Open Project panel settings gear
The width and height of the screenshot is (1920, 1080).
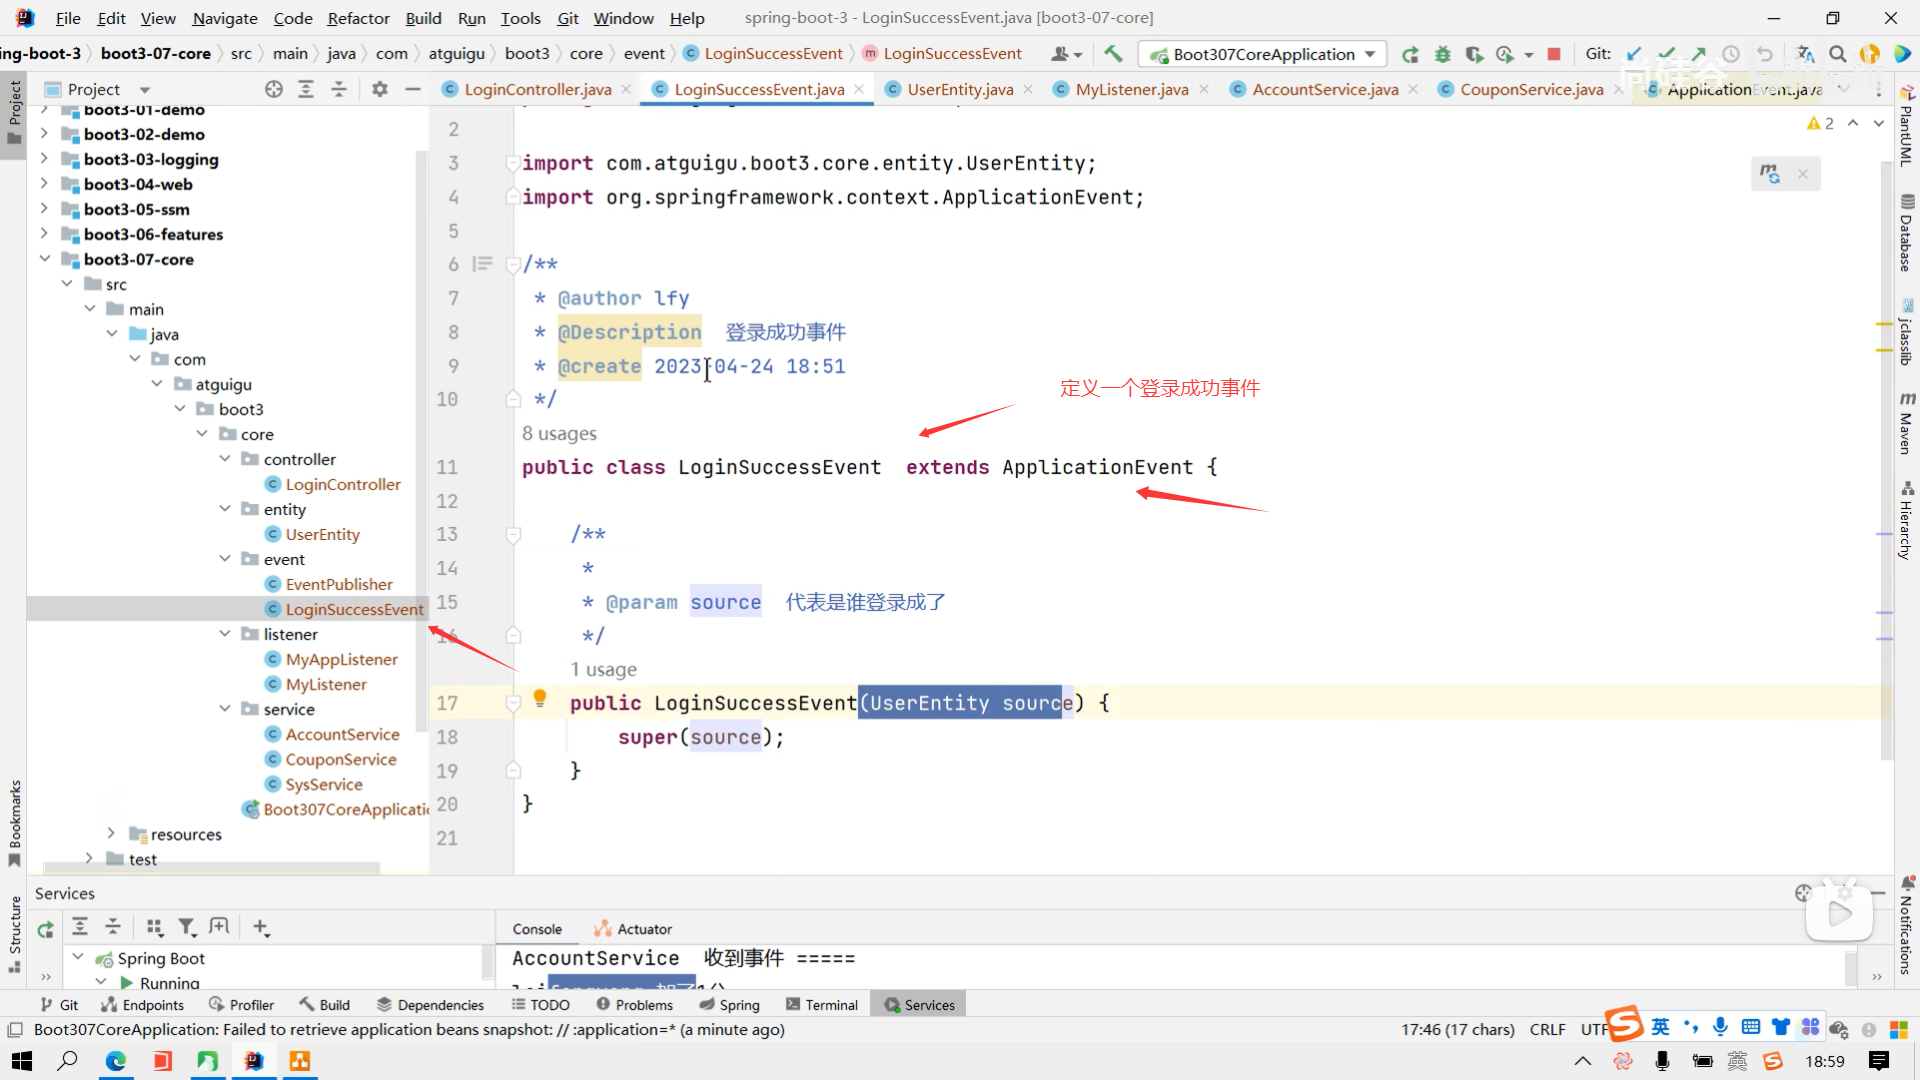[379, 89]
